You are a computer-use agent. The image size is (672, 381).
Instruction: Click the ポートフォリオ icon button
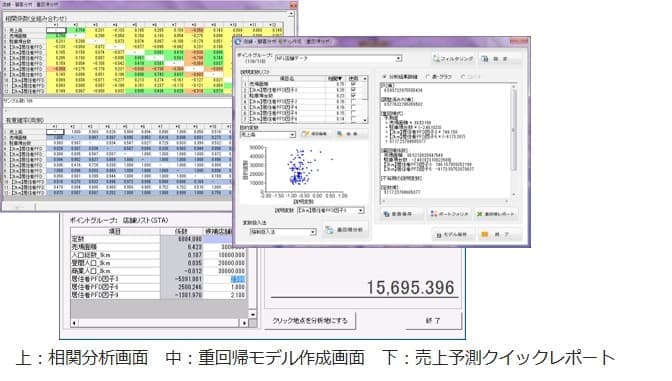(450, 213)
